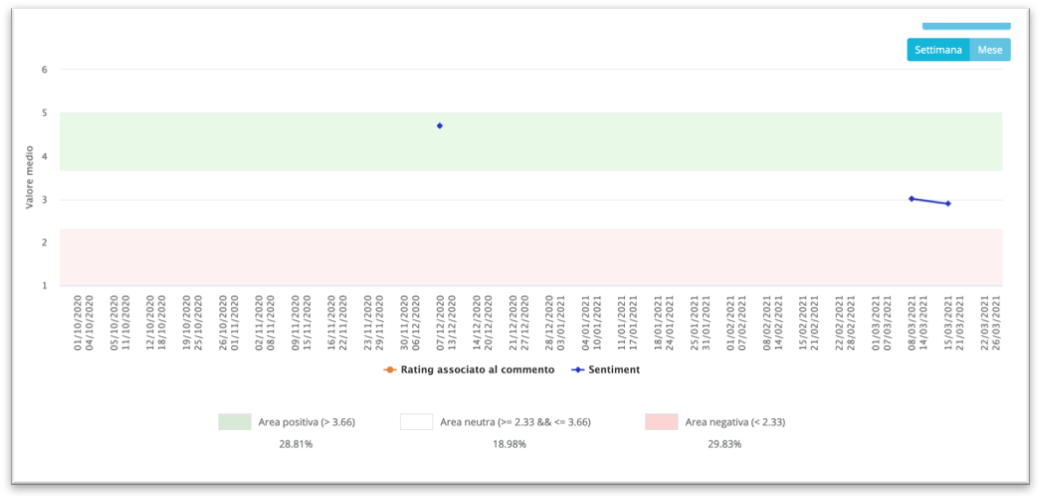This screenshot has width=1041, height=499.
Task: Click the 'Area negativa (< 2.33)' label
Action: point(735,422)
